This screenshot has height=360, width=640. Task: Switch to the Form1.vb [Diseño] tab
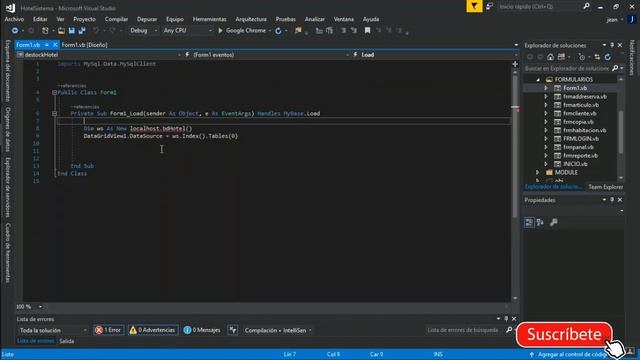[x=84, y=45]
